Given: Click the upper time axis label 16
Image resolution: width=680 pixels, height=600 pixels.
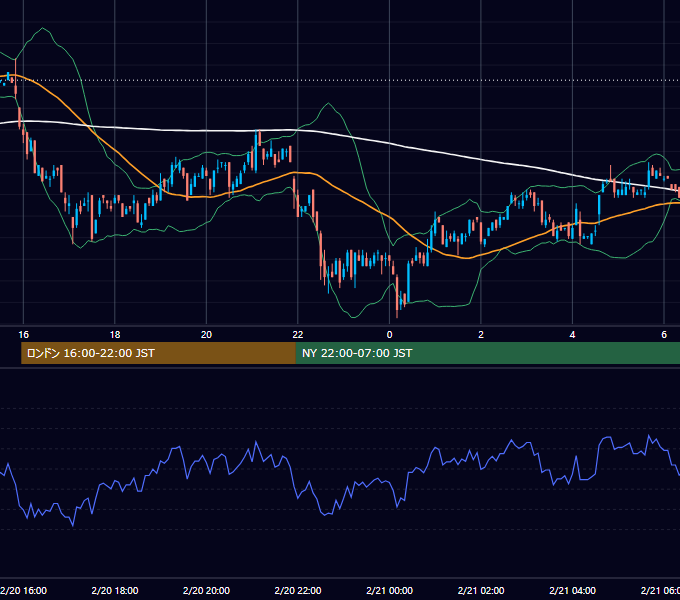Looking at the screenshot, I should point(23,334).
